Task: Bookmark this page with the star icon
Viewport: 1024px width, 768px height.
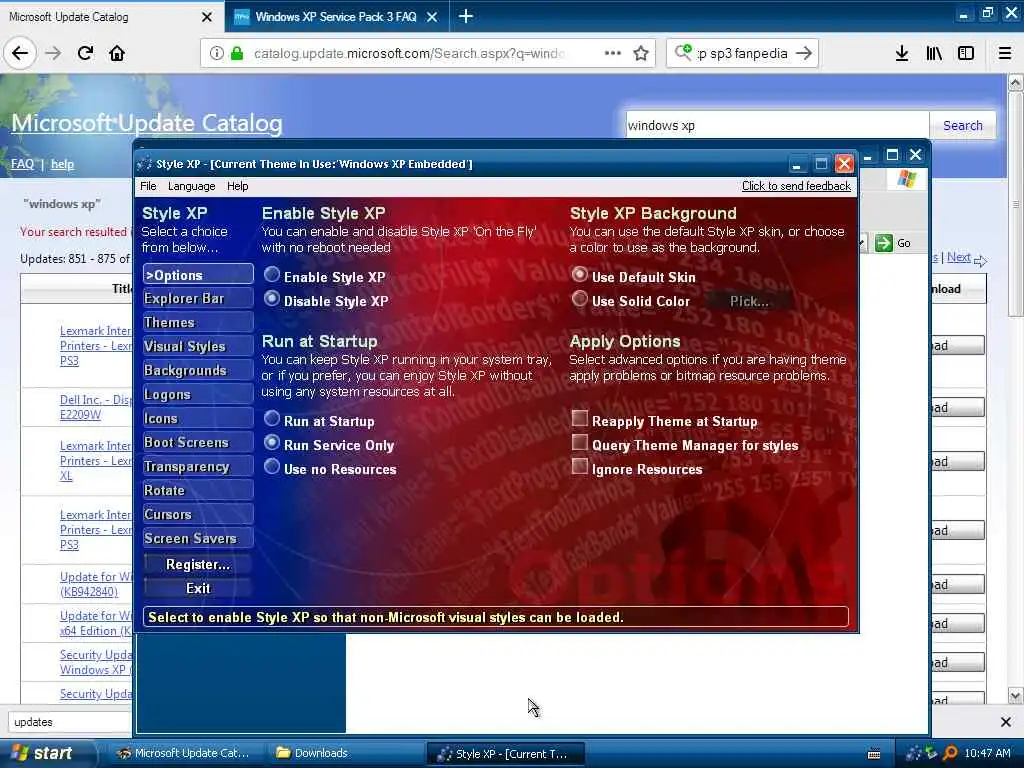Action: tap(641, 54)
